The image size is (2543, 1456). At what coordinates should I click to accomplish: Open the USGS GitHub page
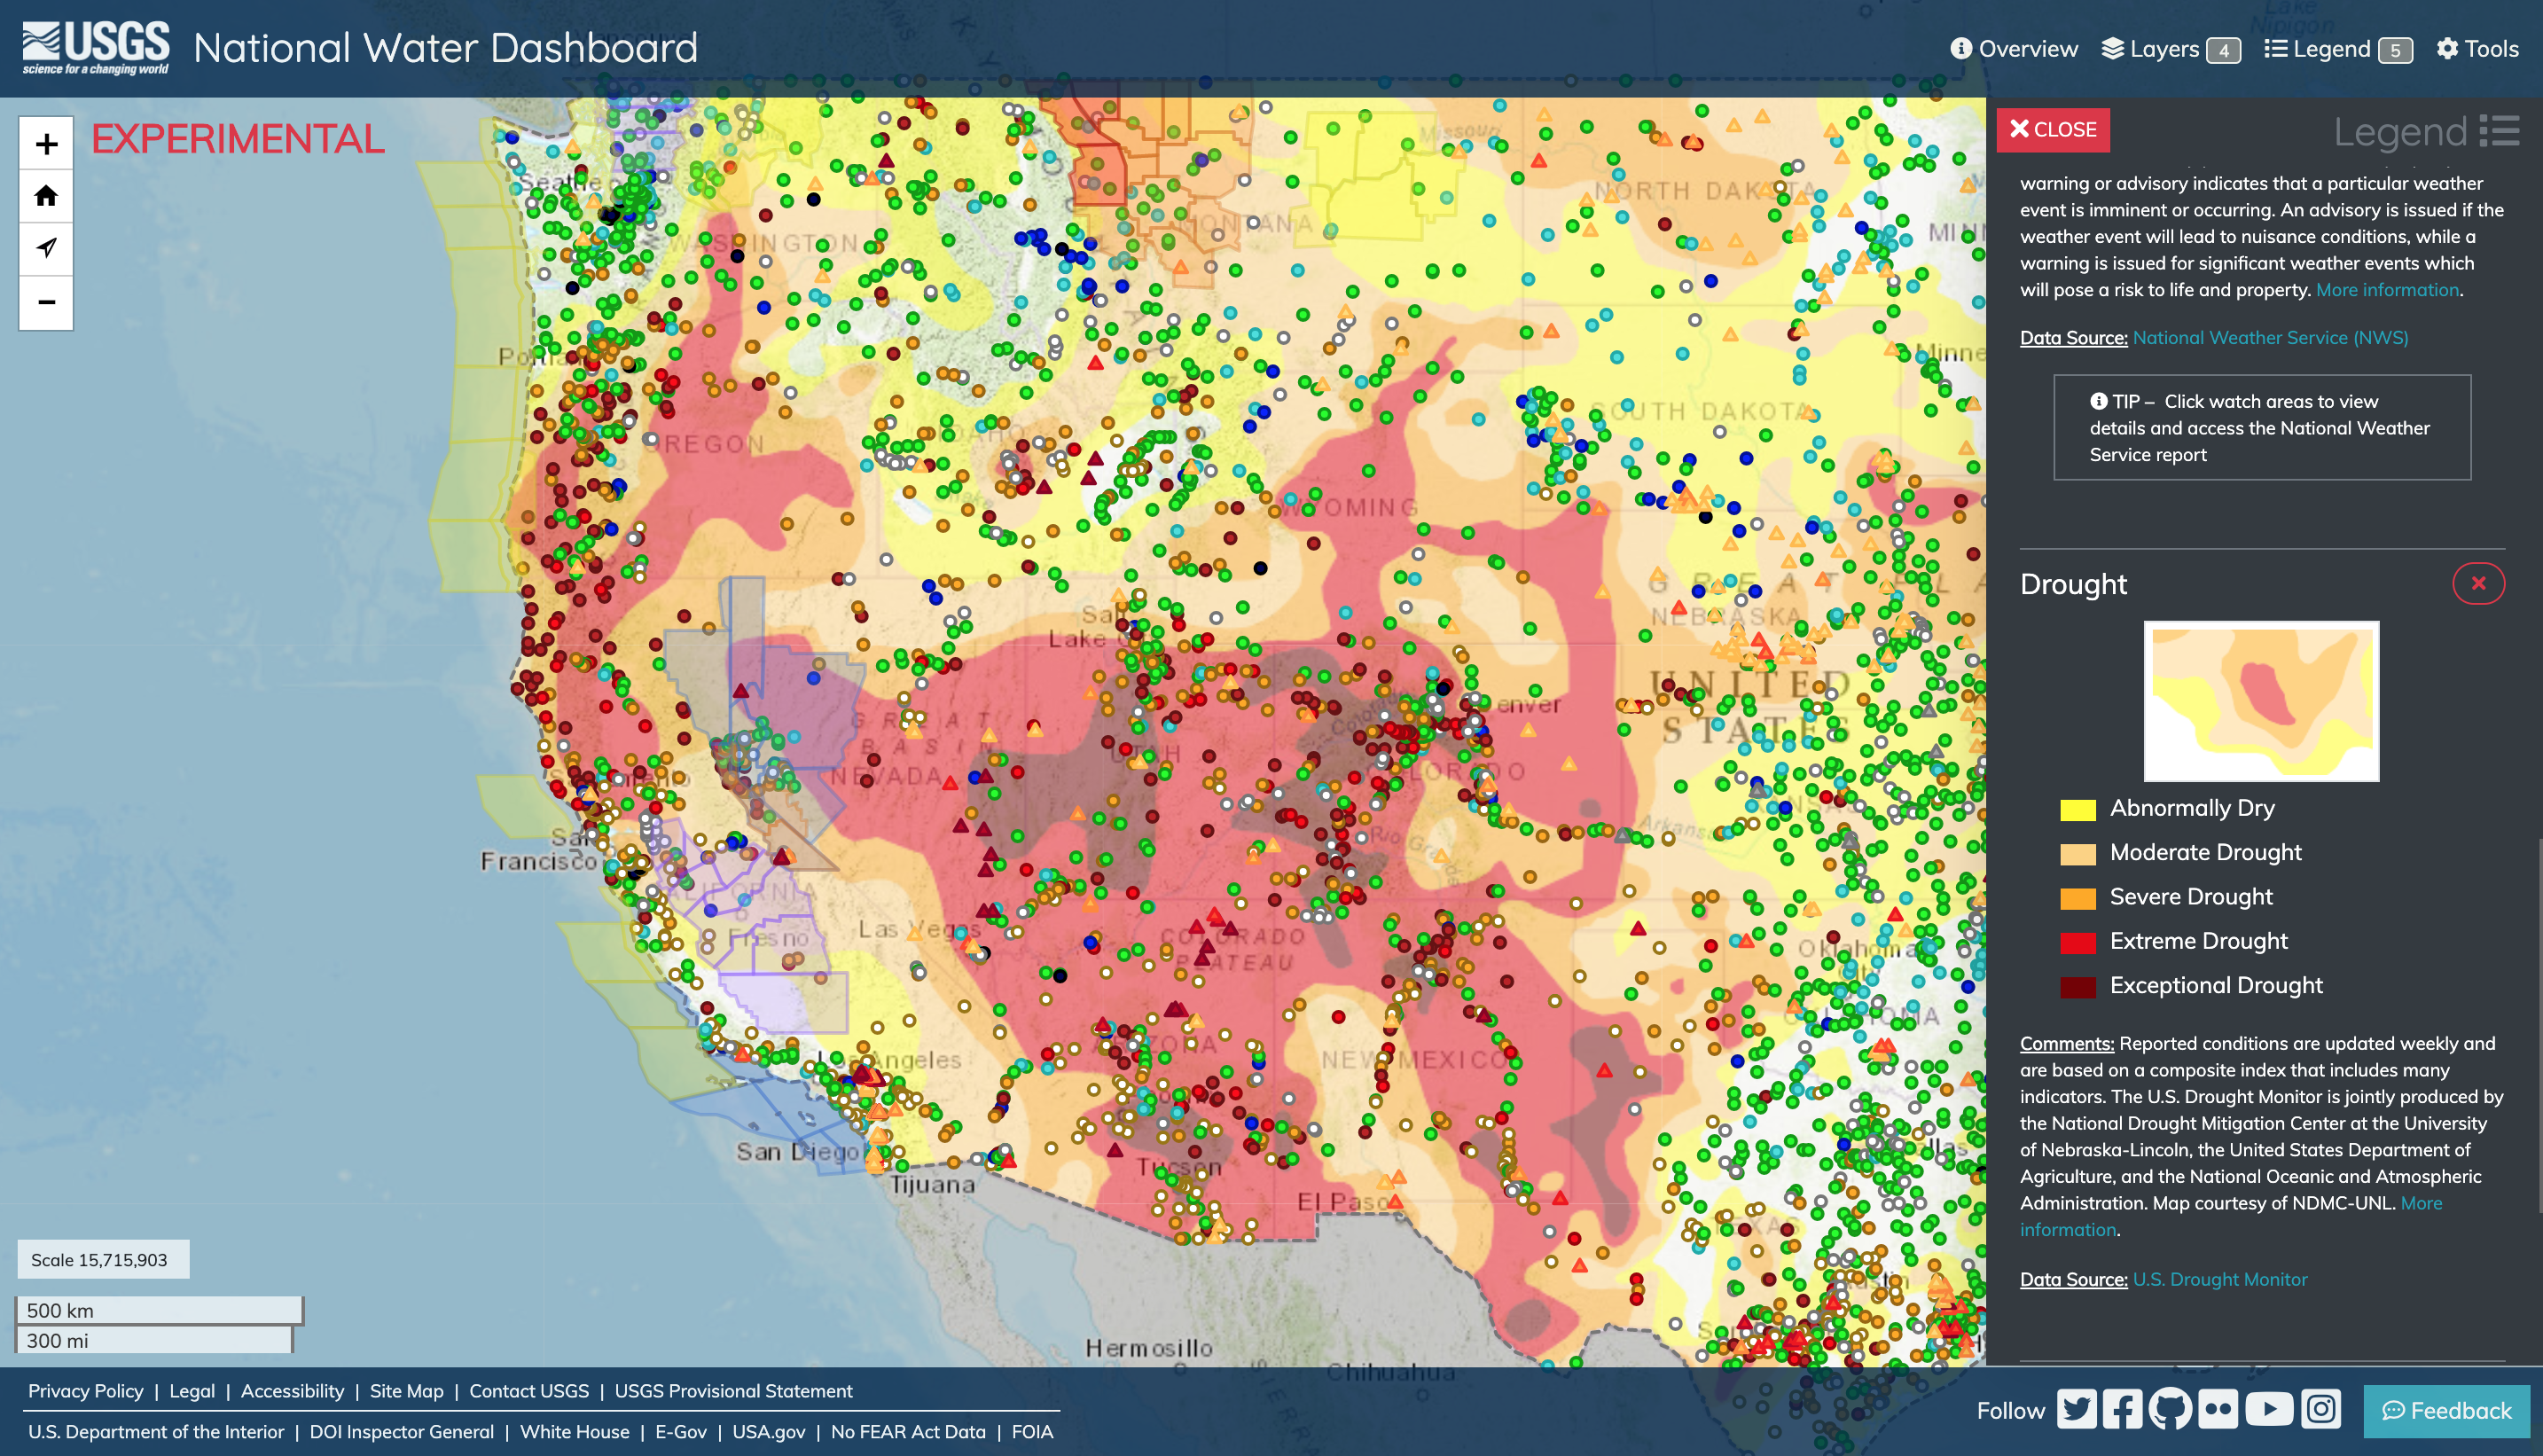point(2170,1410)
